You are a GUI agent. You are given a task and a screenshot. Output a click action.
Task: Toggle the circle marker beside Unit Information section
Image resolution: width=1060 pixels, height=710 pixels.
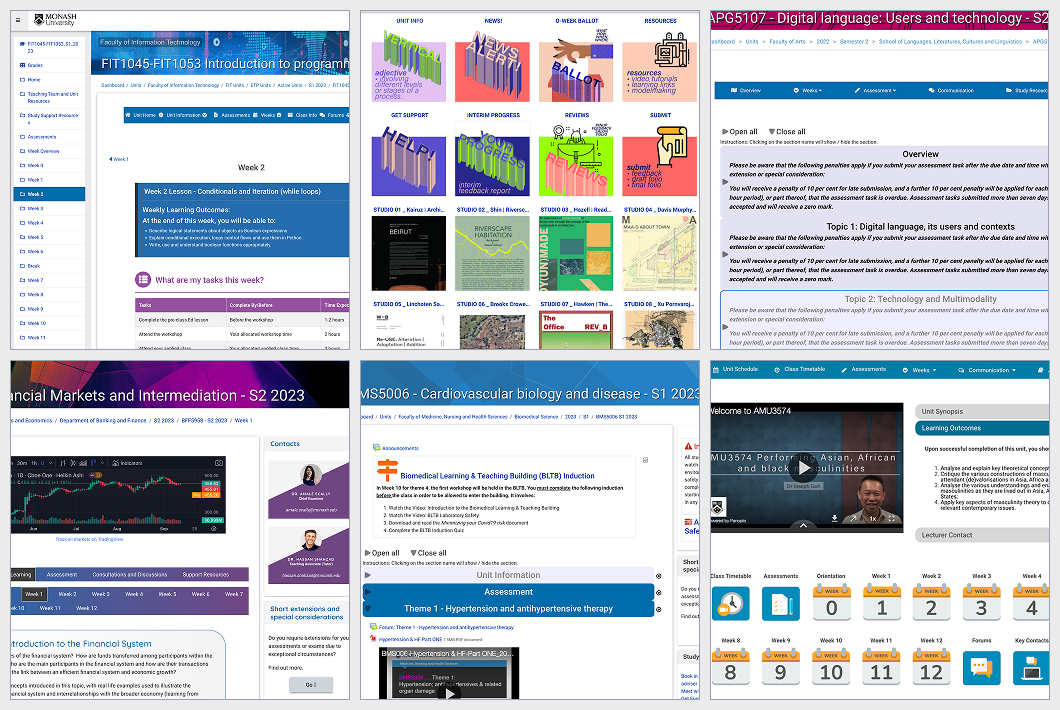[x=658, y=576]
